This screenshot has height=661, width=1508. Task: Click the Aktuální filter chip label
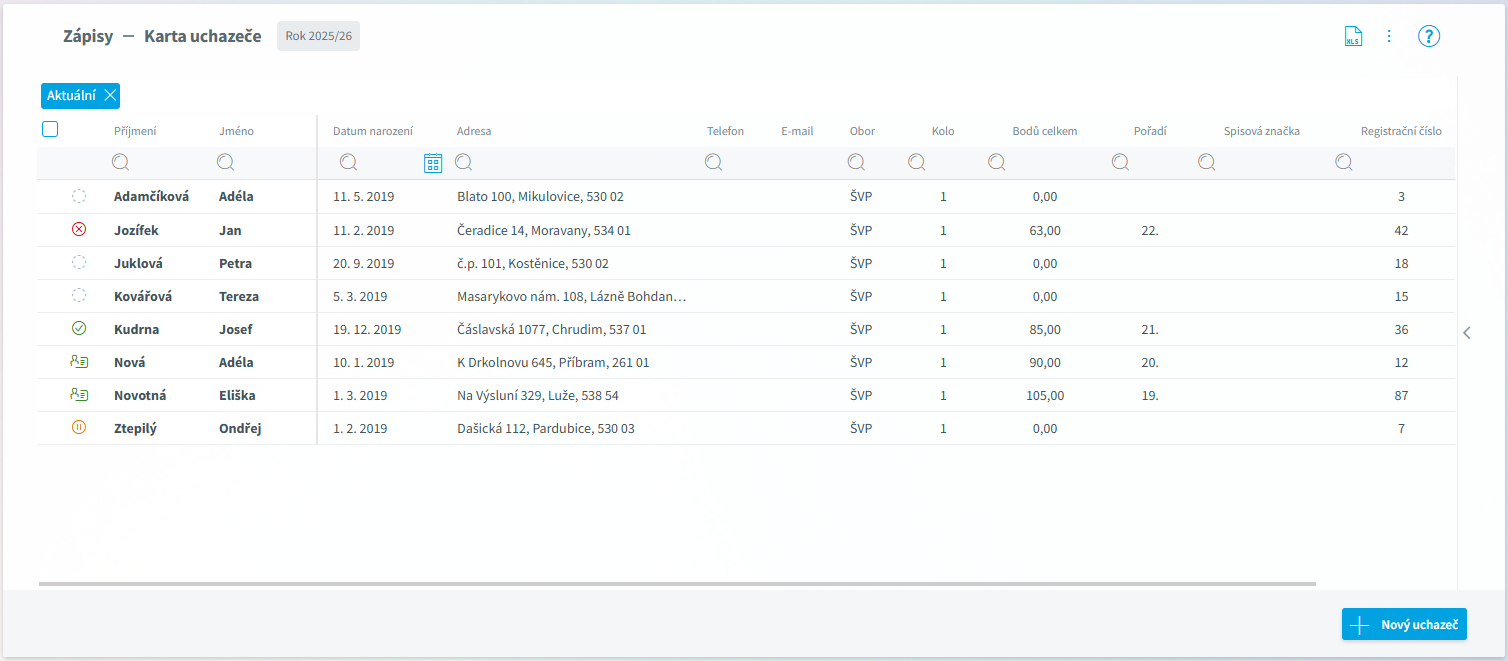(x=71, y=96)
